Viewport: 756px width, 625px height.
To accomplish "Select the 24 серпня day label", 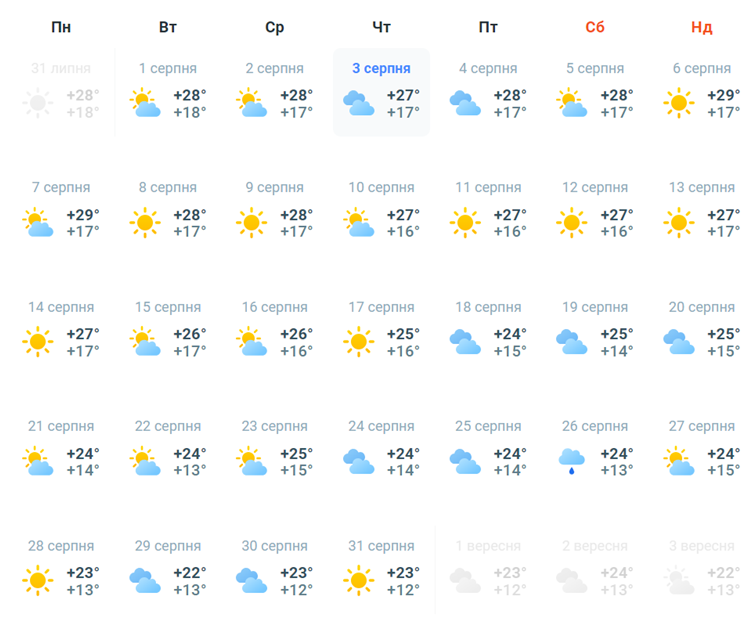I will click(381, 426).
